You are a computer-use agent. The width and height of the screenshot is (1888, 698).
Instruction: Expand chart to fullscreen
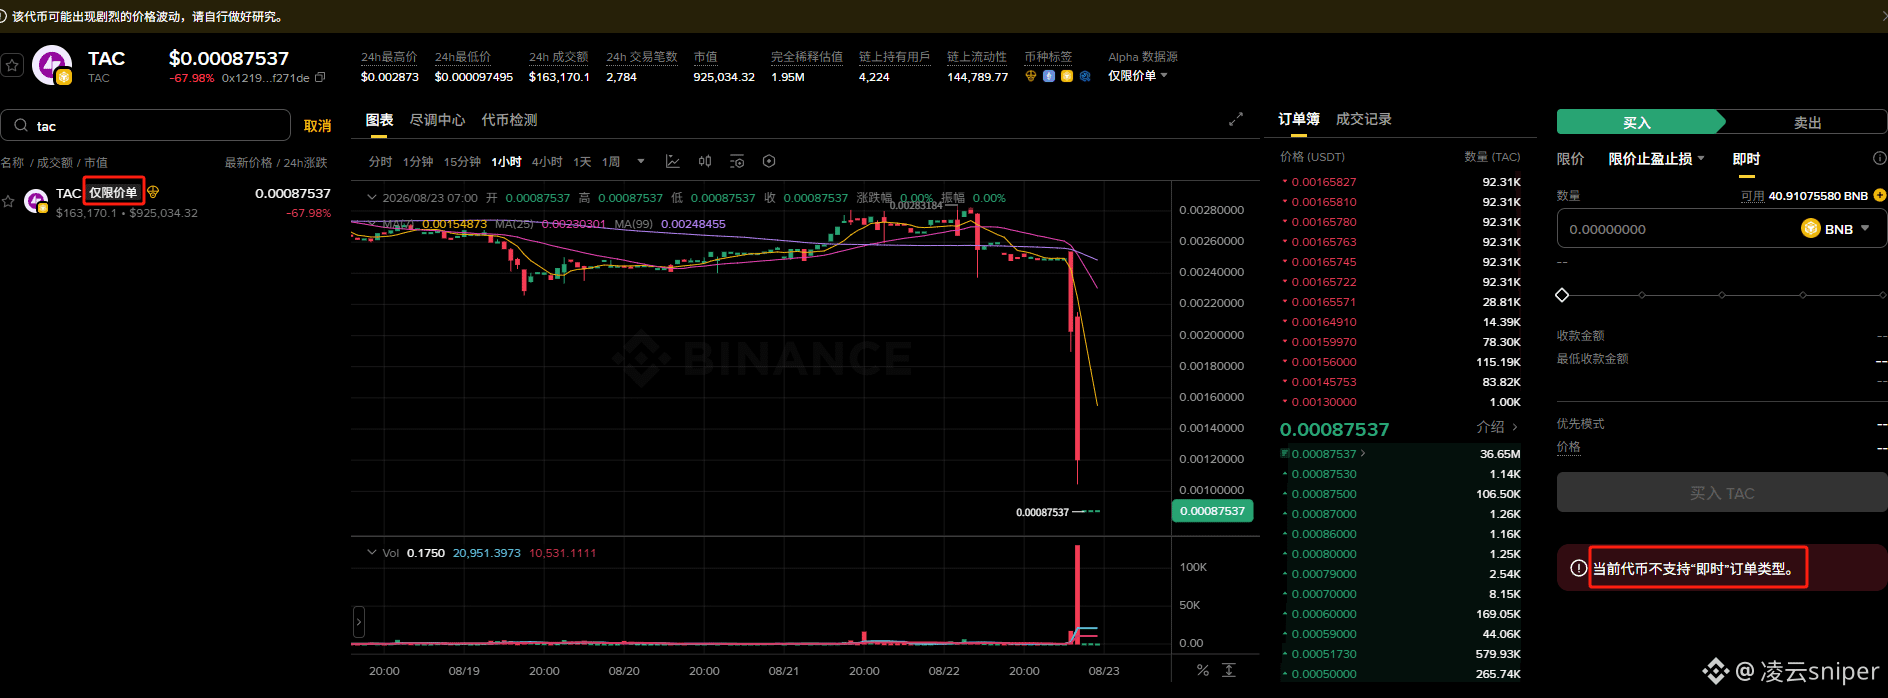pos(1236,119)
